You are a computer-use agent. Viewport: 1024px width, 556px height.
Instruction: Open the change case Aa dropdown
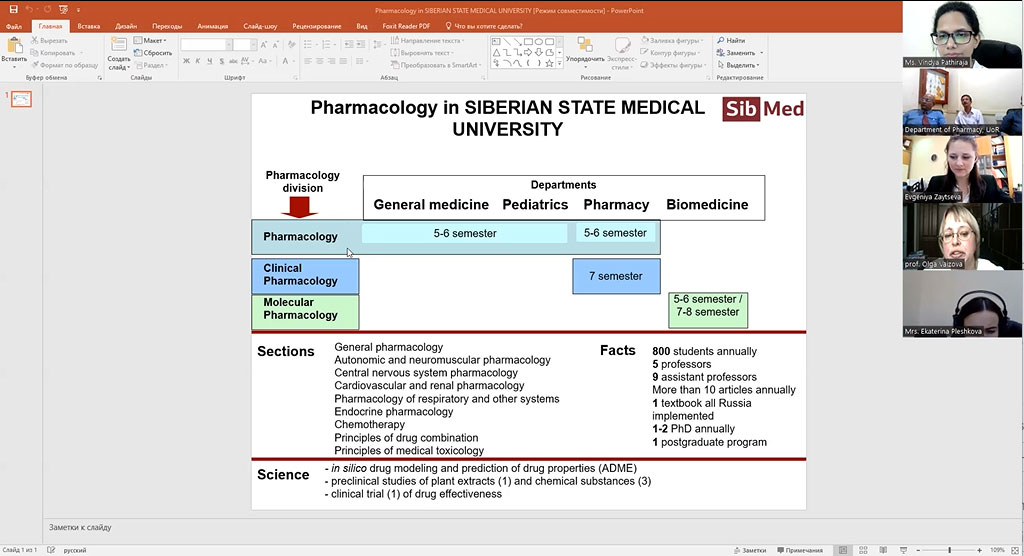coord(263,61)
